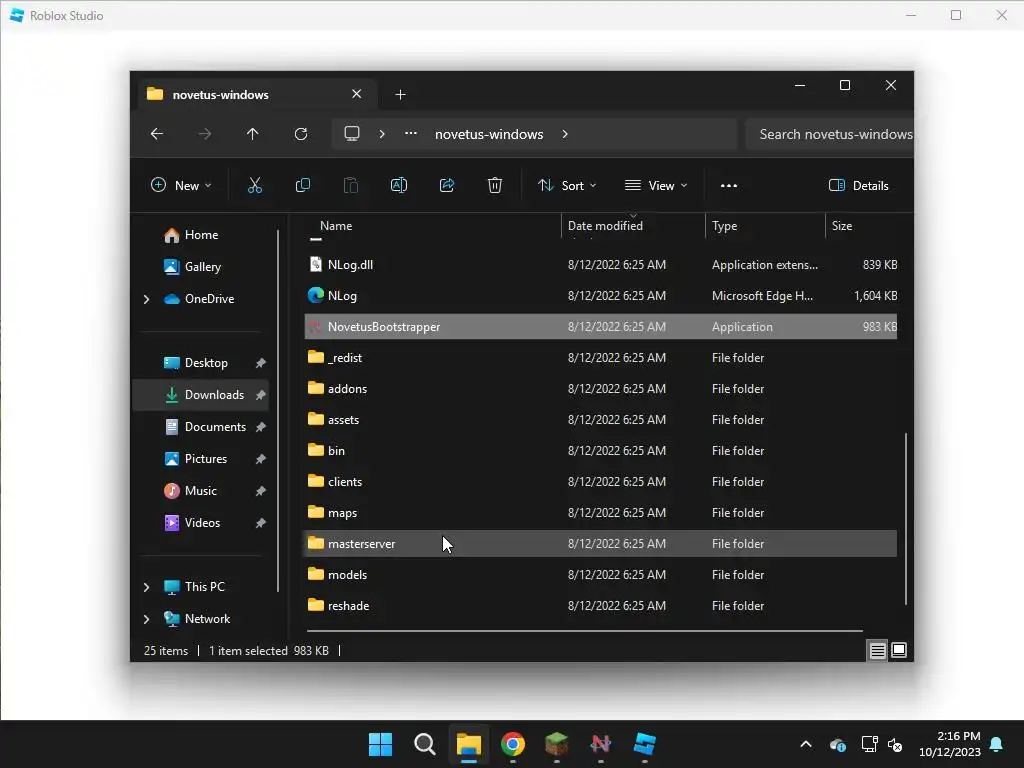This screenshot has height=768, width=1024.
Task: Expand Network tree node
Action: pos(146,619)
